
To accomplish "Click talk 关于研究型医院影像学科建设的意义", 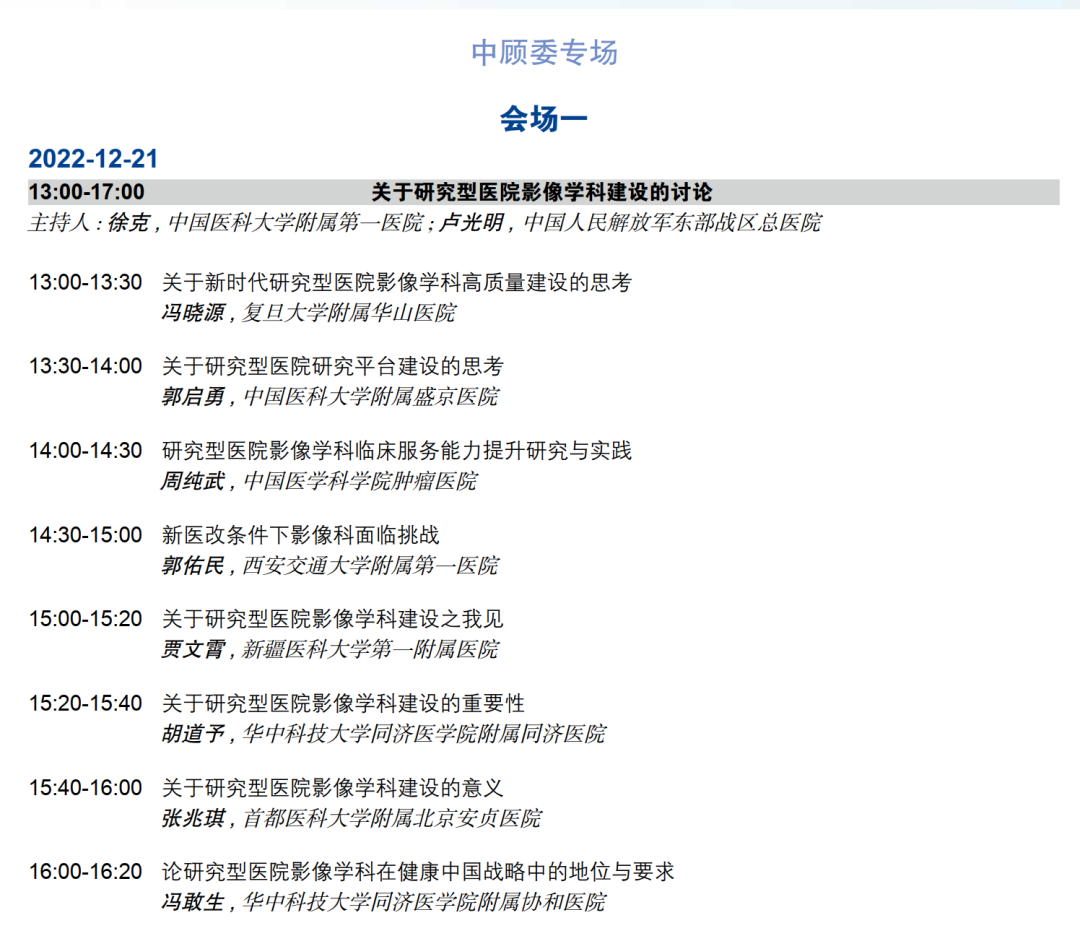I will point(333,787).
